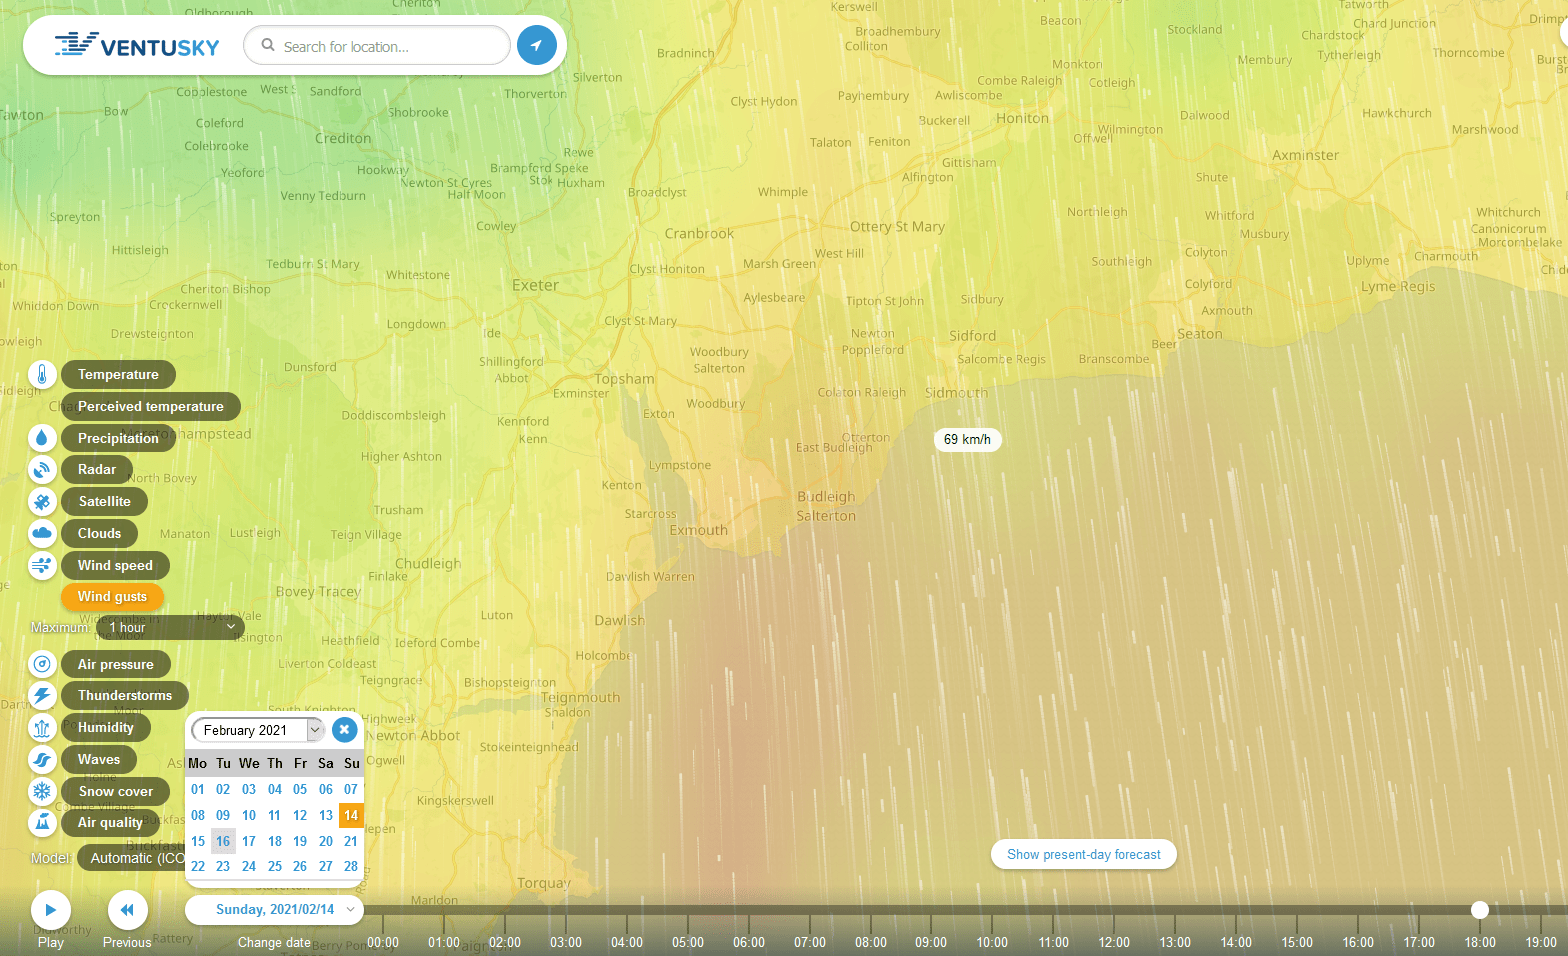Click the Radar dish icon
Image resolution: width=1568 pixels, height=956 pixels.
point(42,470)
